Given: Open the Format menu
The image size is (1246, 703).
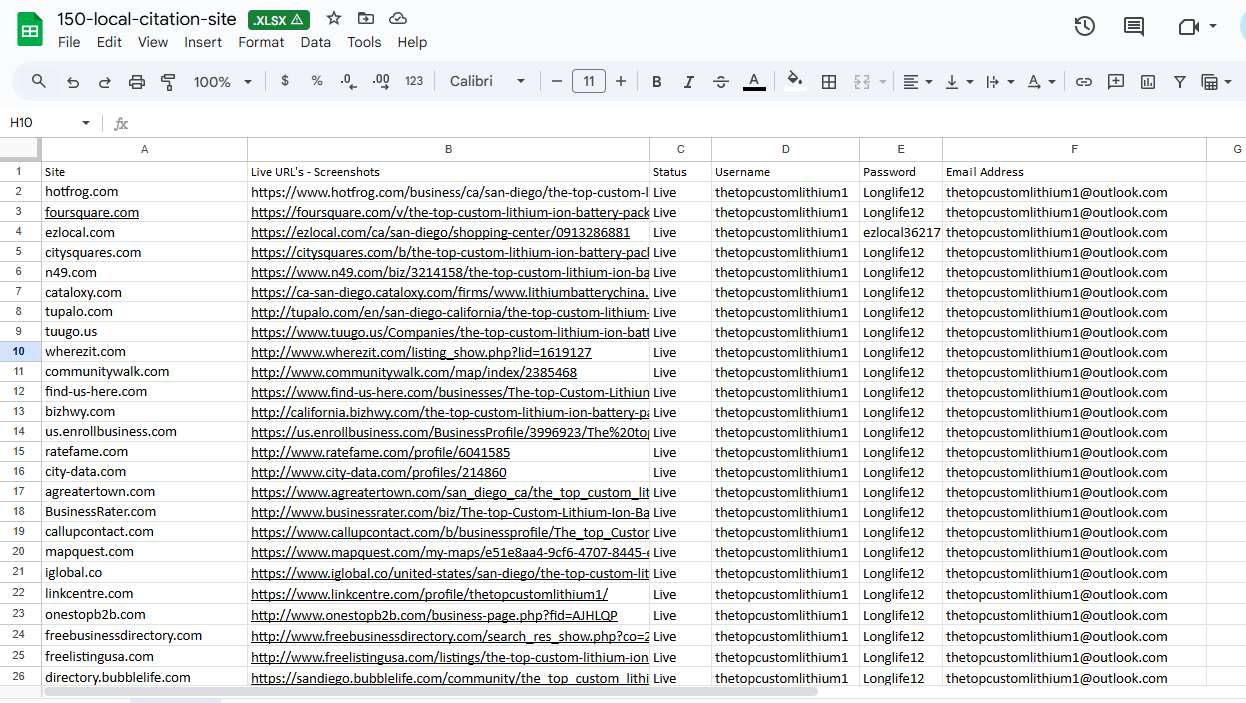Looking at the screenshot, I should coord(261,42).
